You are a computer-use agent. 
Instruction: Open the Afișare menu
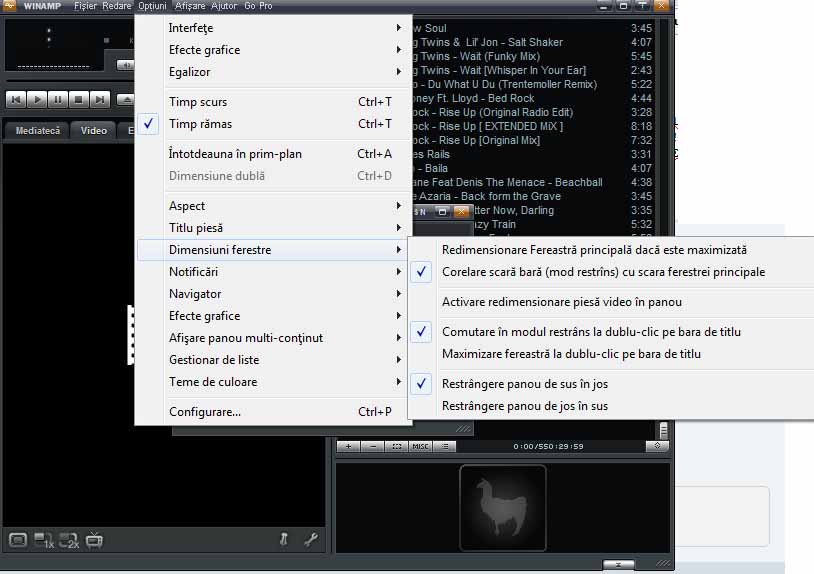pos(190,6)
